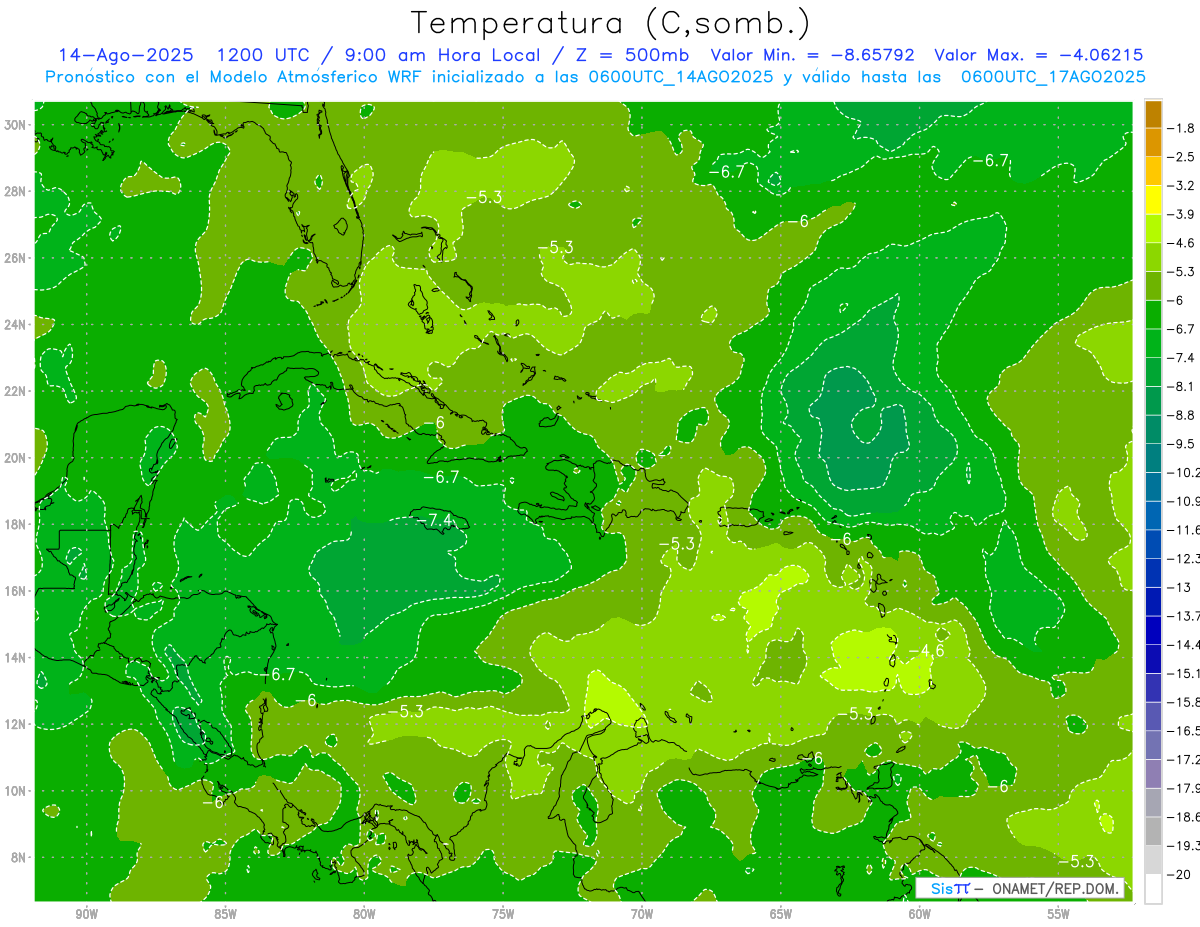Open the SisTT ONAMET/REP.DOM. logo box
This screenshot has width=1200, height=927.
click(x=1019, y=888)
